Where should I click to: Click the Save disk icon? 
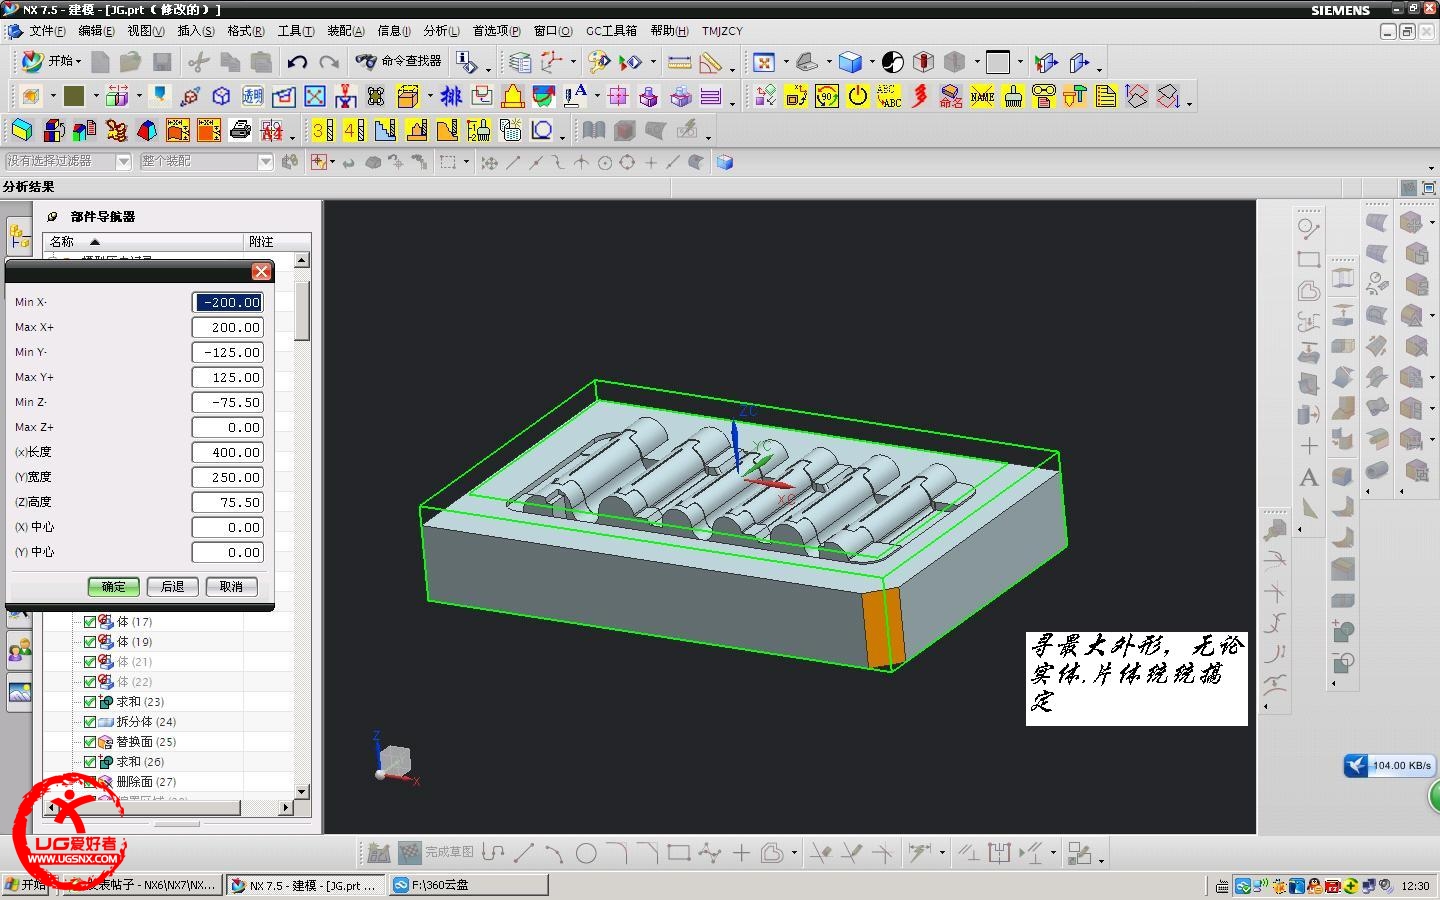[x=162, y=62]
